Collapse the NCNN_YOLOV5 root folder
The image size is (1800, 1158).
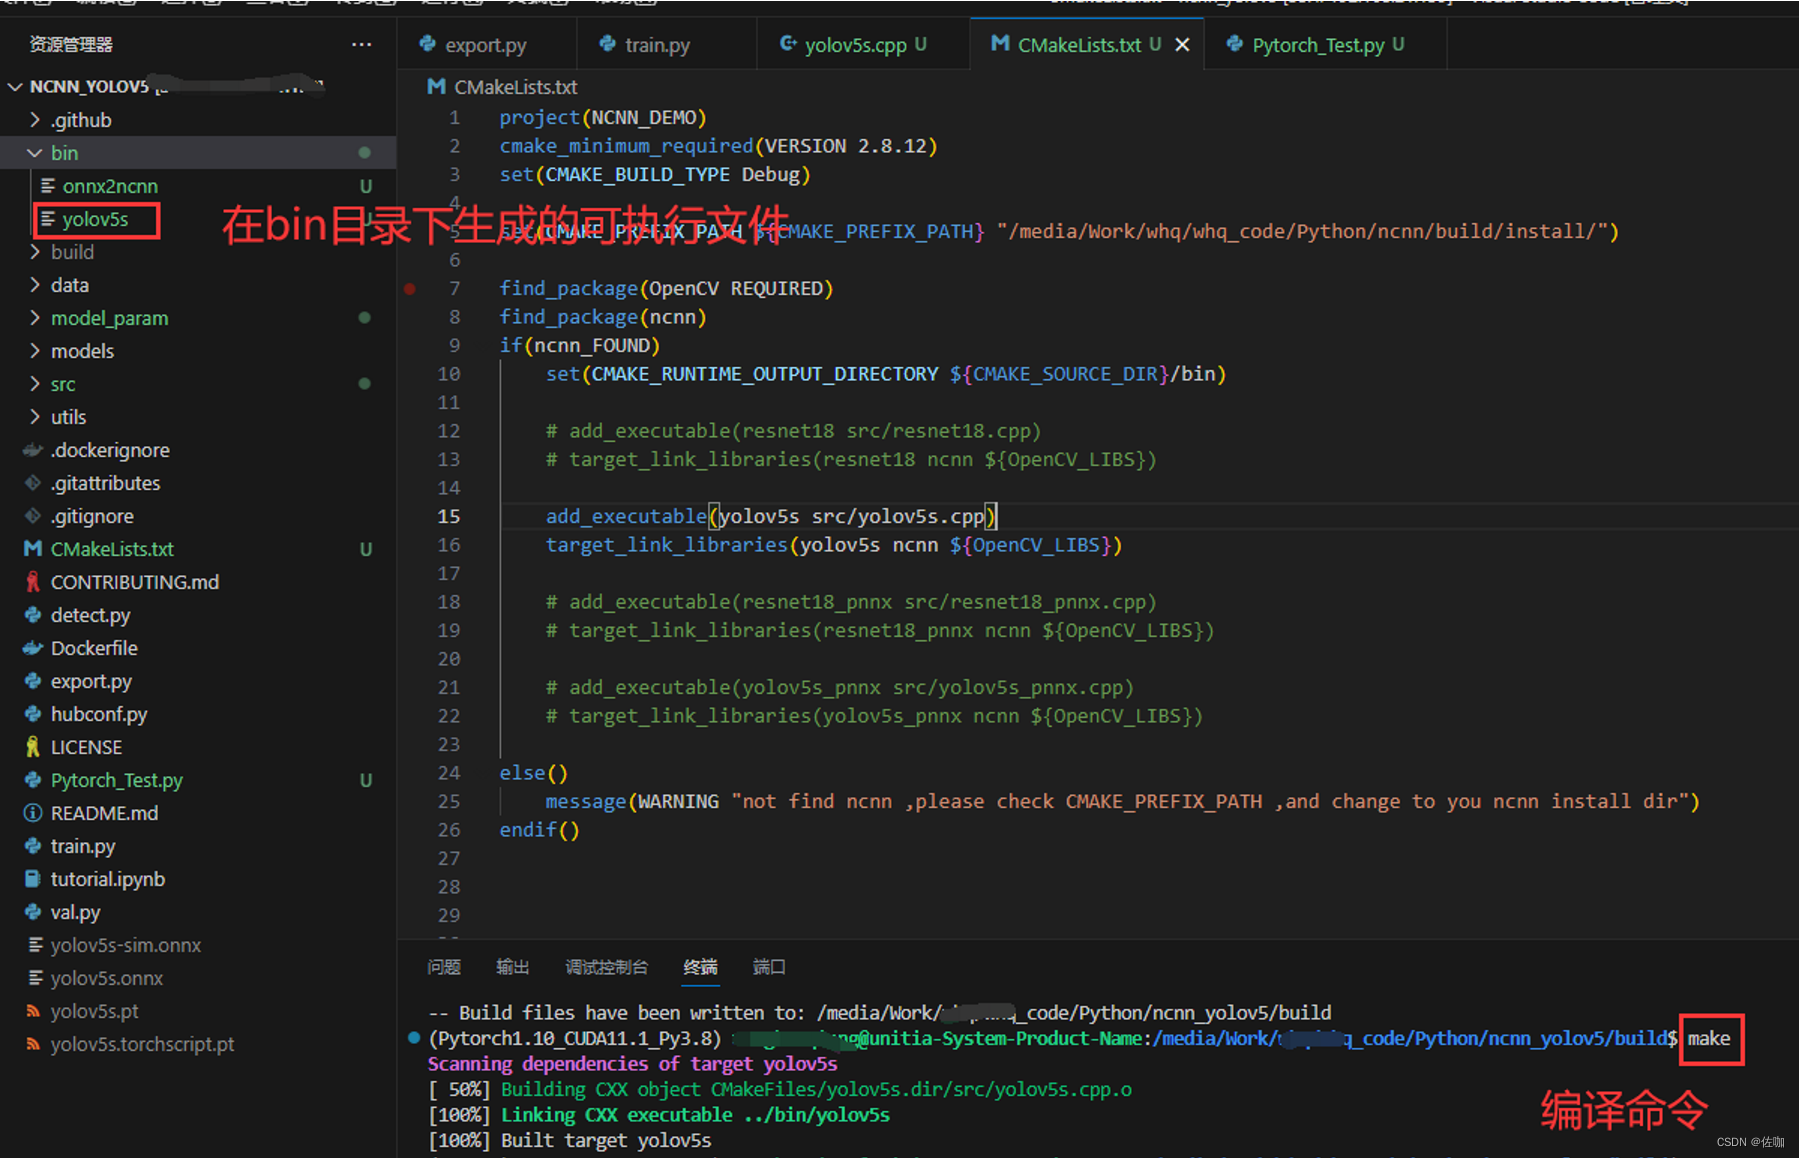coord(15,87)
